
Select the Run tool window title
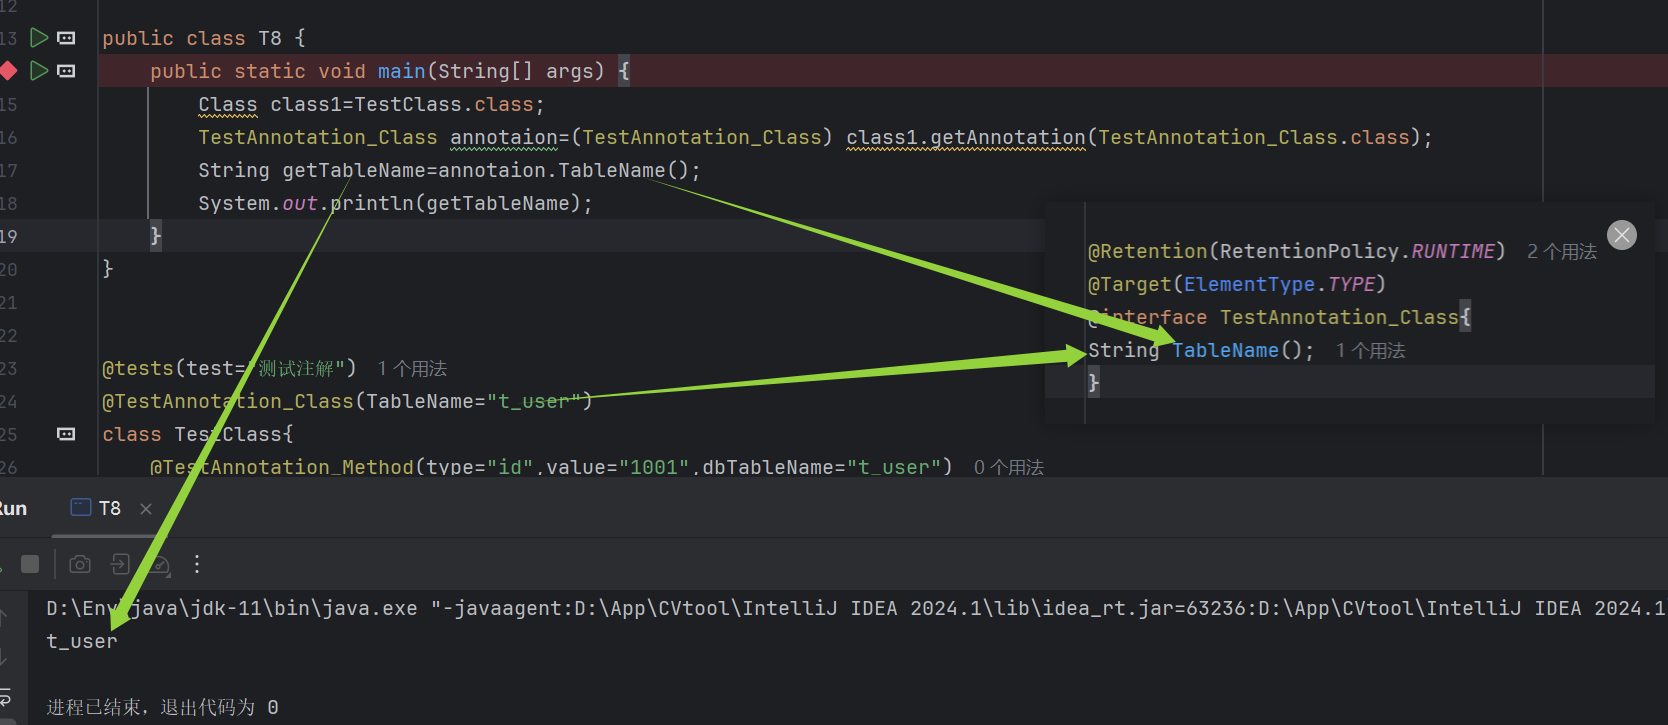tap(12, 508)
